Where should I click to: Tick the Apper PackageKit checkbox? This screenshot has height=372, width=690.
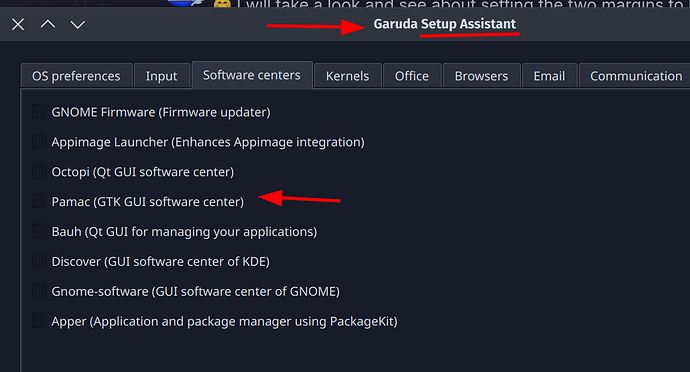pos(39,321)
